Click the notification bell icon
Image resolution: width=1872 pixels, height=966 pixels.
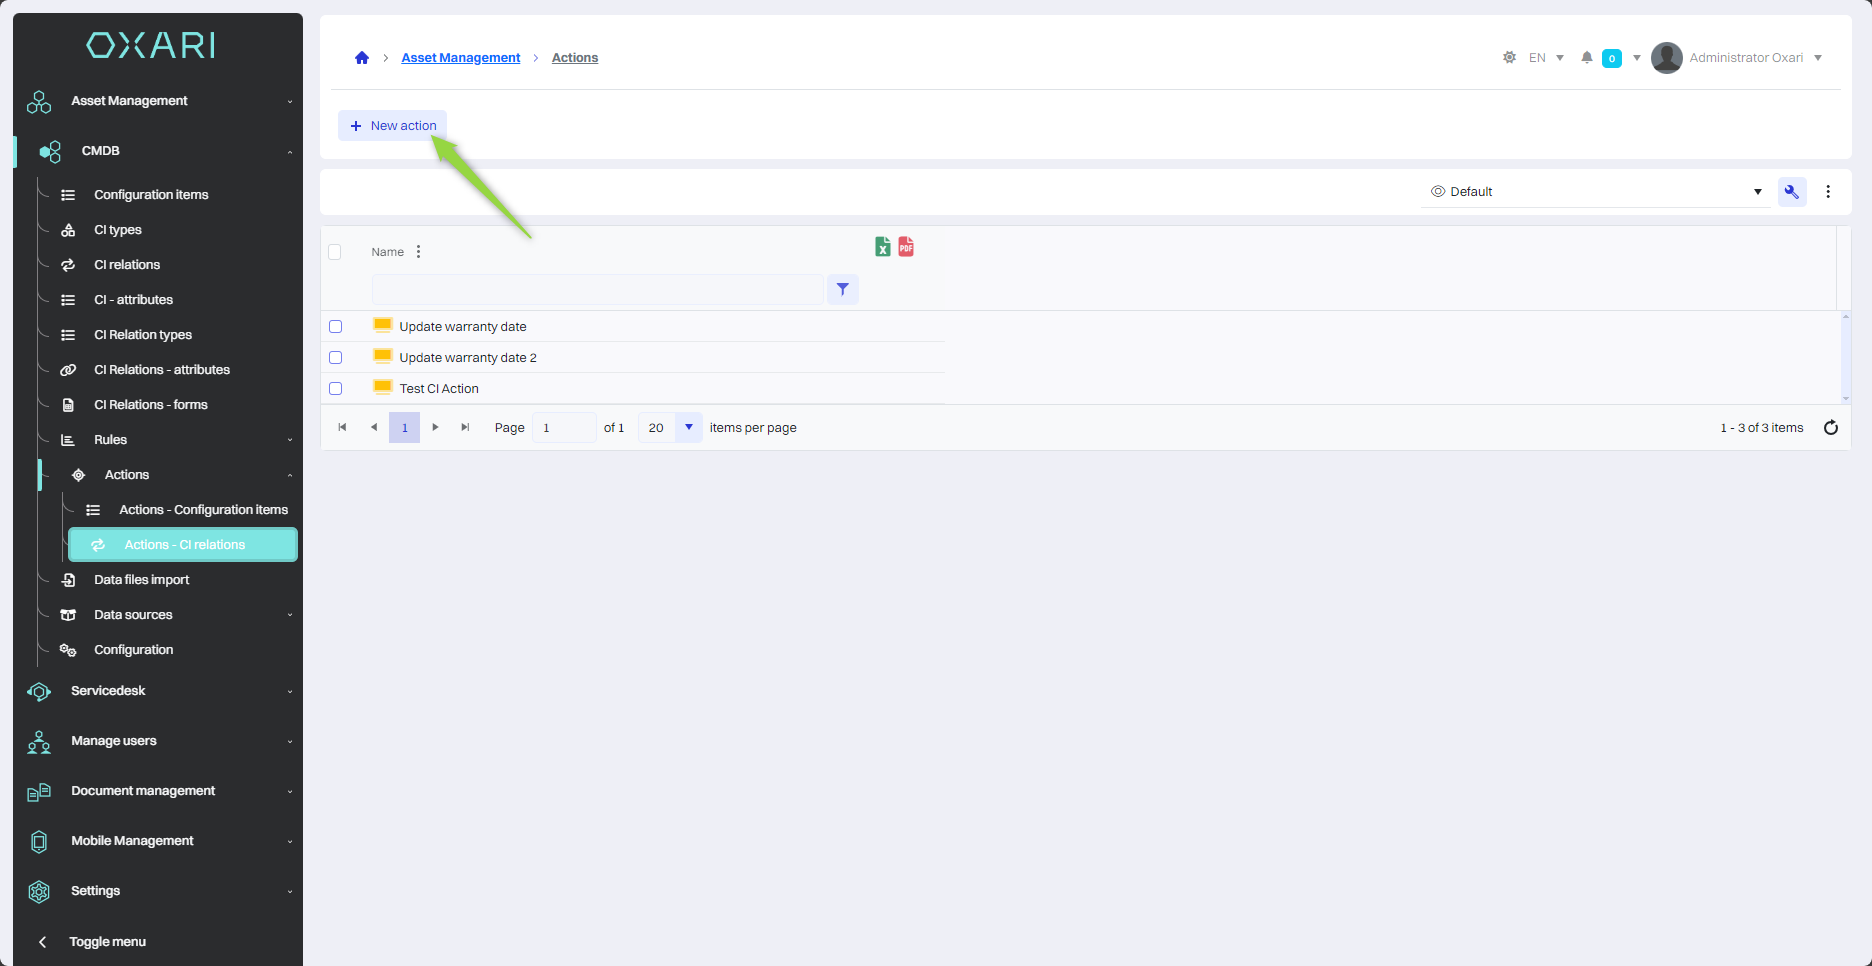coord(1586,58)
